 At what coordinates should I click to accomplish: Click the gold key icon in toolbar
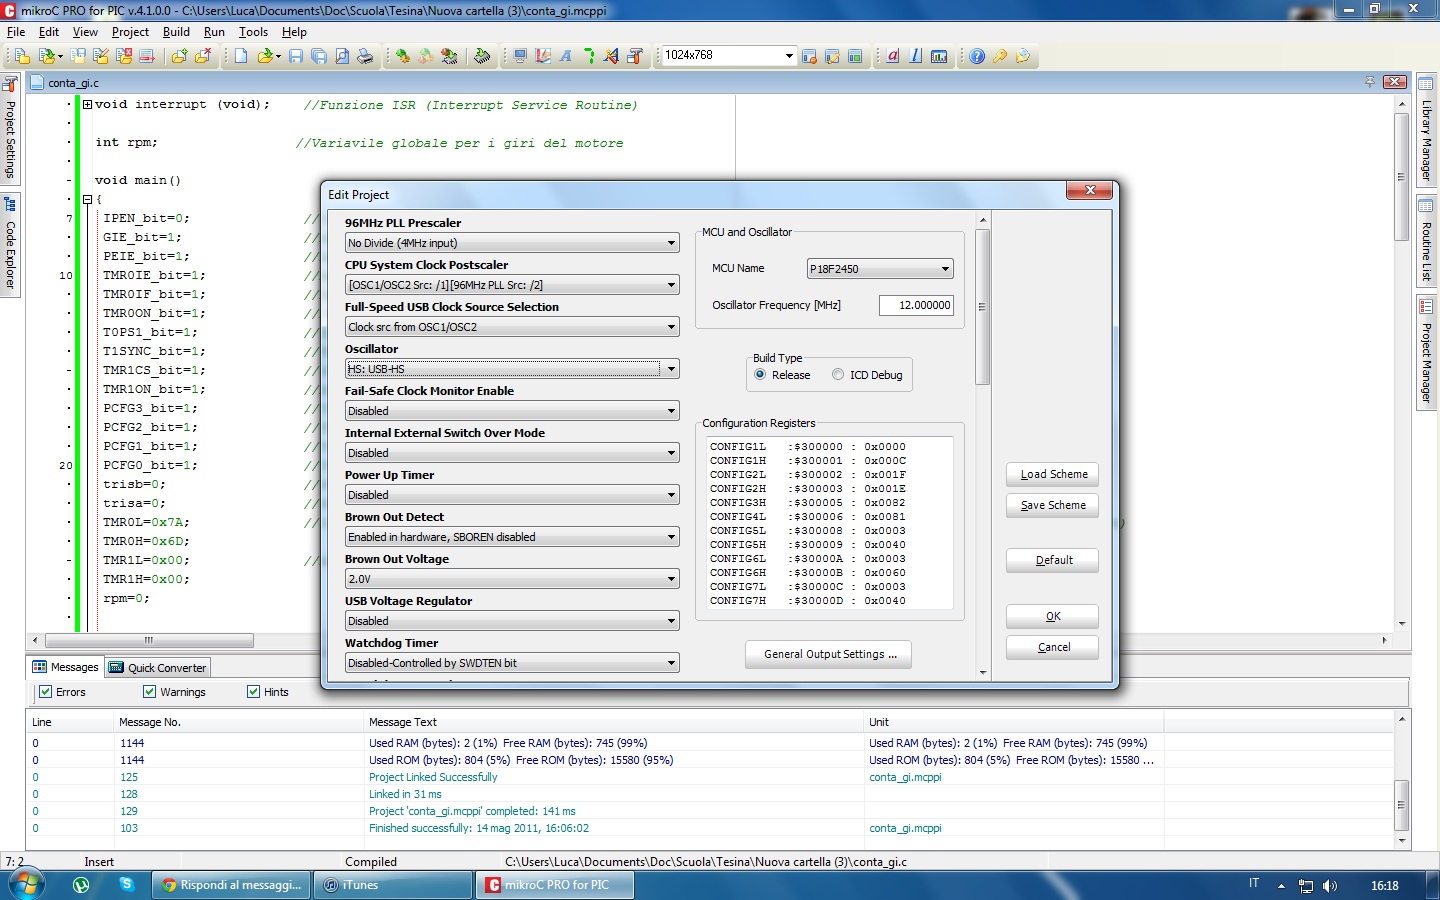(x=999, y=56)
